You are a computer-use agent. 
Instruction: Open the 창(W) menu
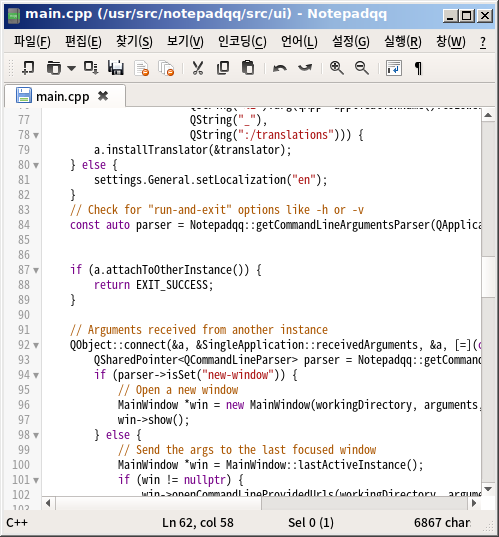click(450, 42)
